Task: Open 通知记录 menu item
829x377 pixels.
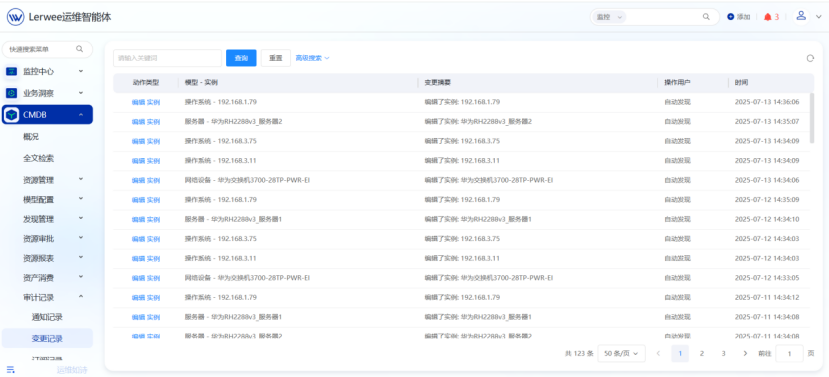Action: tap(47, 317)
